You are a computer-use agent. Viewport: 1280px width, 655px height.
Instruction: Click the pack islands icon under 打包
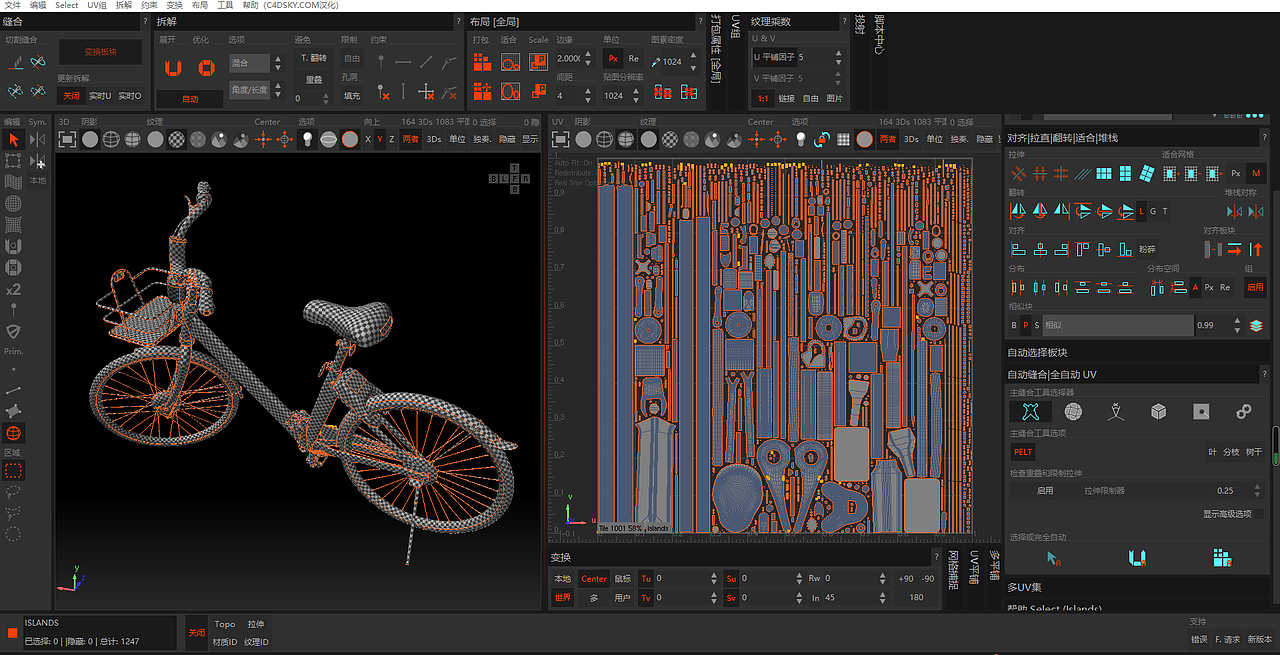pyautogui.click(x=482, y=62)
